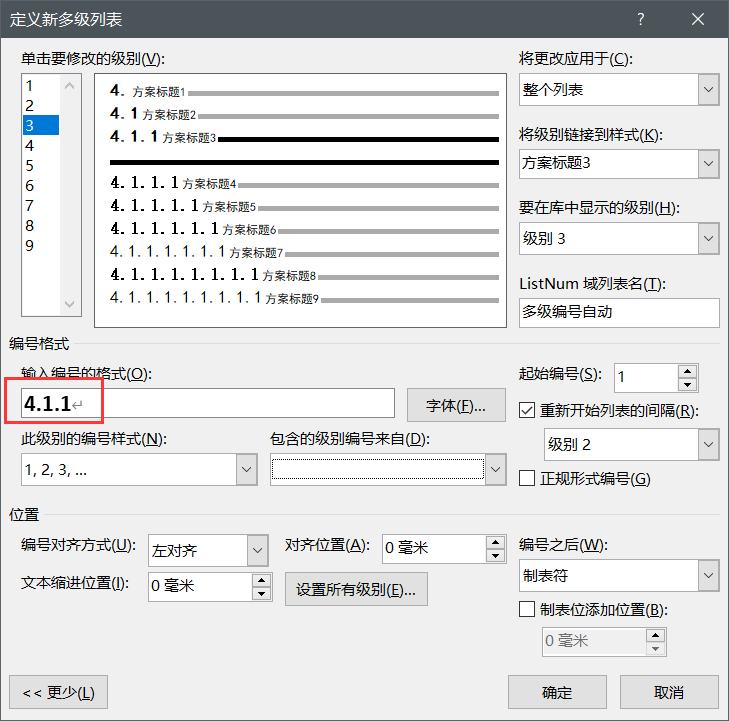This screenshot has width=729, height=721.
Task: Enable 正规形式编号 checkbox
Action: [x=528, y=479]
